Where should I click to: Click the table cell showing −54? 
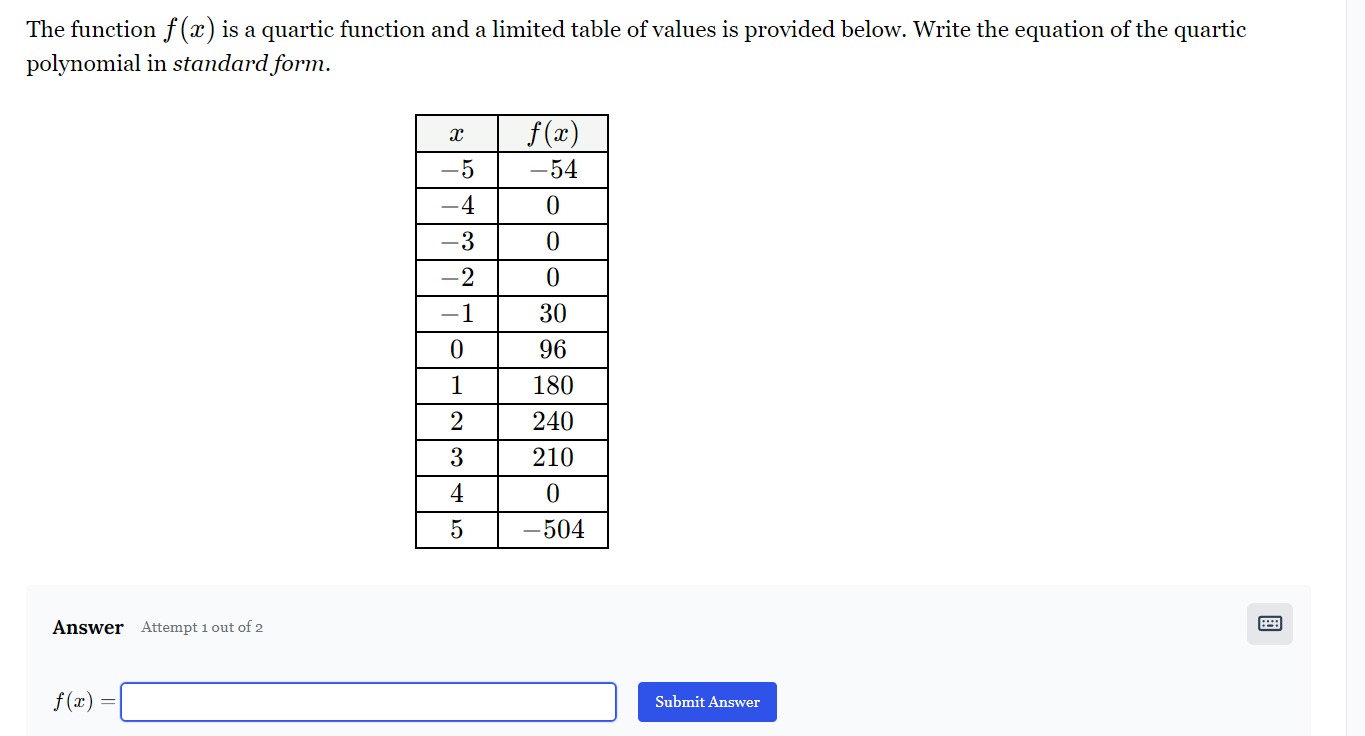553,170
